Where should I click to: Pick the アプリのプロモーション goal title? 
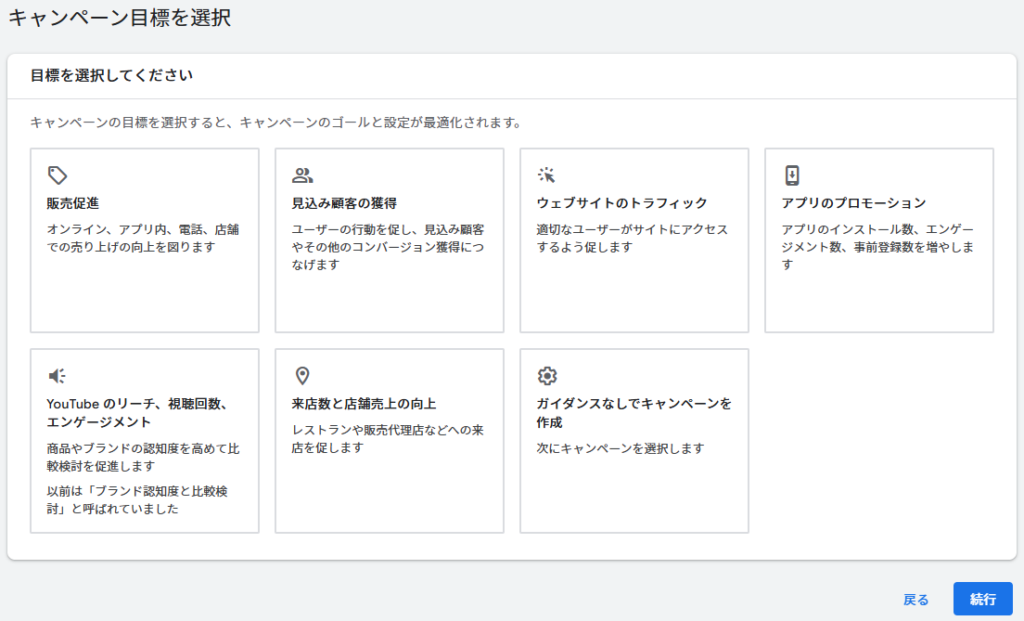pos(853,203)
